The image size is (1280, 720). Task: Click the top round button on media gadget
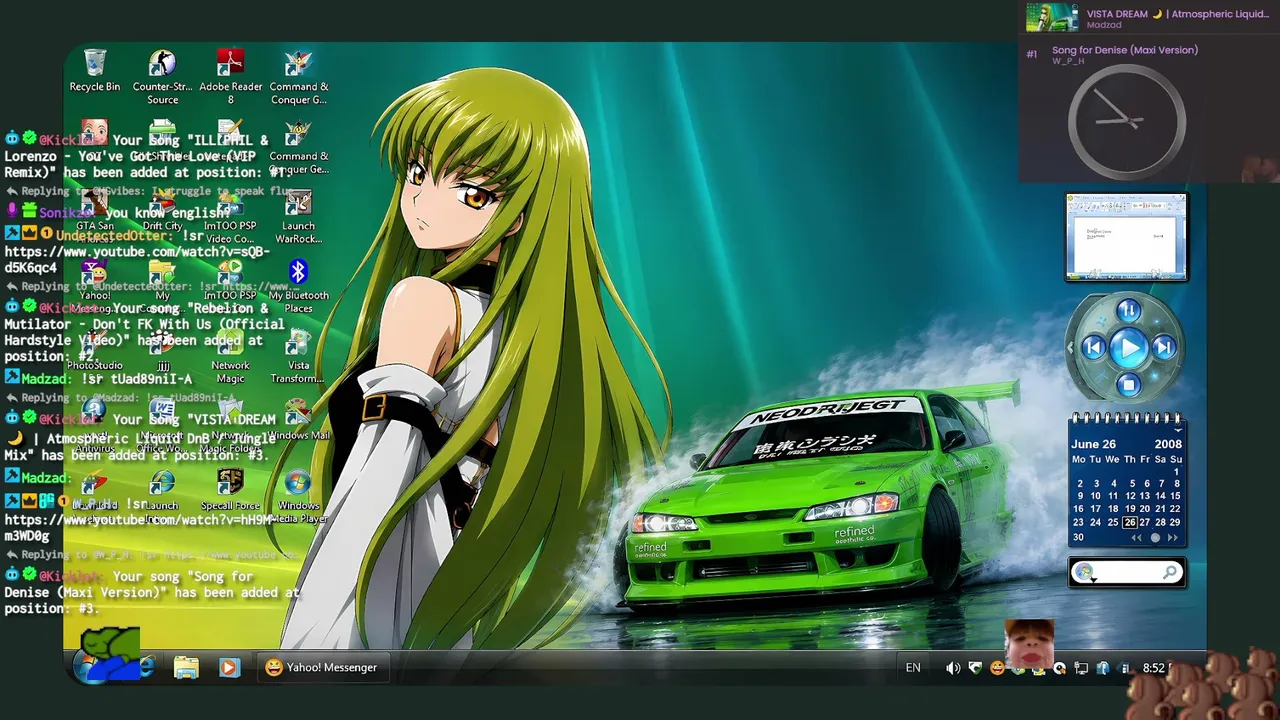(1129, 310)
